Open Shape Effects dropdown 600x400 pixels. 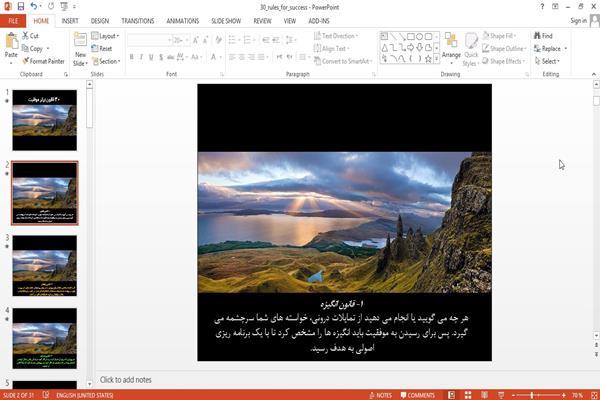504,61
